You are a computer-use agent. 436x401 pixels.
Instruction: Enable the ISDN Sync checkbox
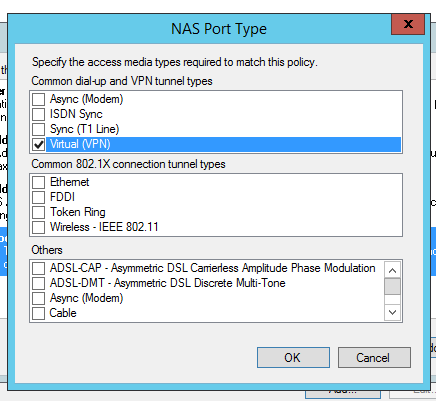tap(39, 114)
